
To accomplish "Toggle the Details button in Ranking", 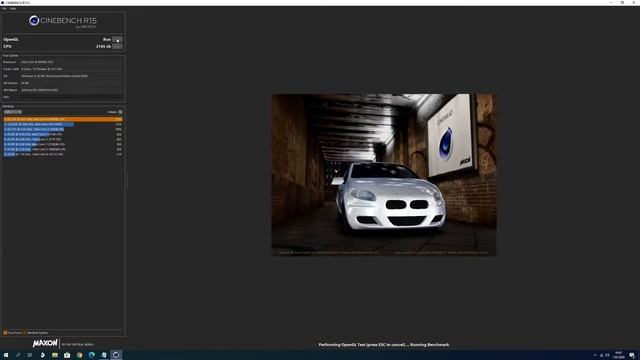I will pos(120,112).
